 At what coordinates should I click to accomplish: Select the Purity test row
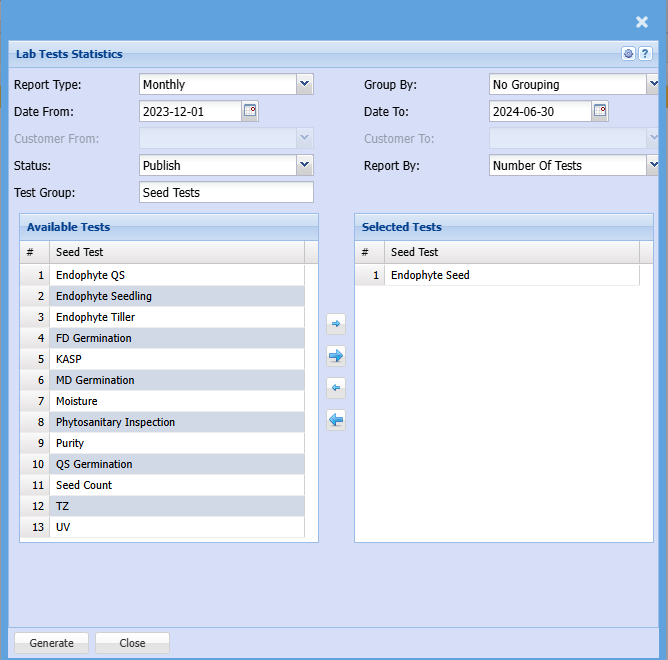coord(162,443)
